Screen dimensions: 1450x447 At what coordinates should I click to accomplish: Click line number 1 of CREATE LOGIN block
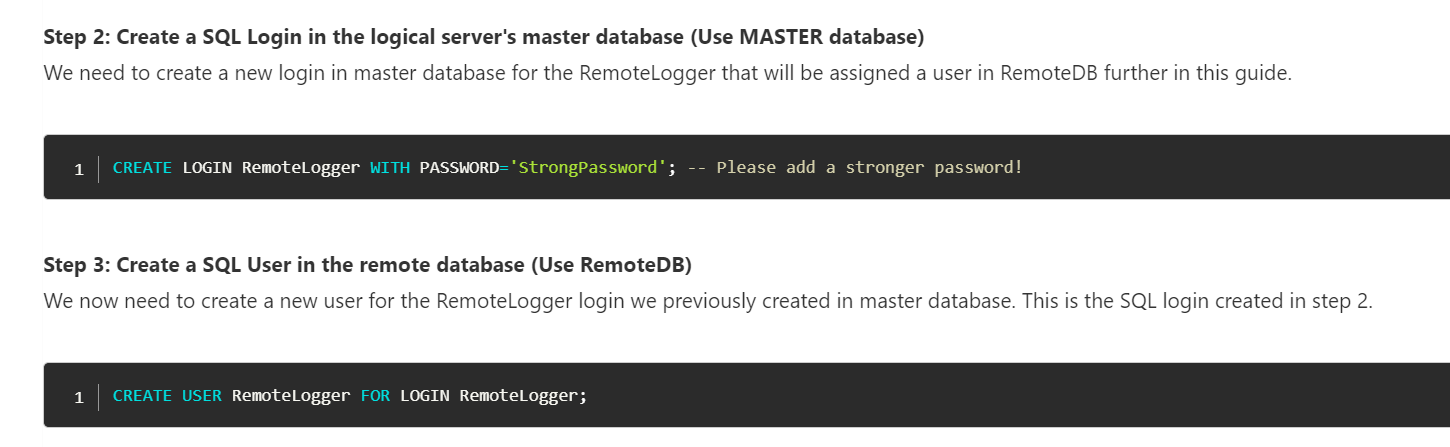pos(79,168)
